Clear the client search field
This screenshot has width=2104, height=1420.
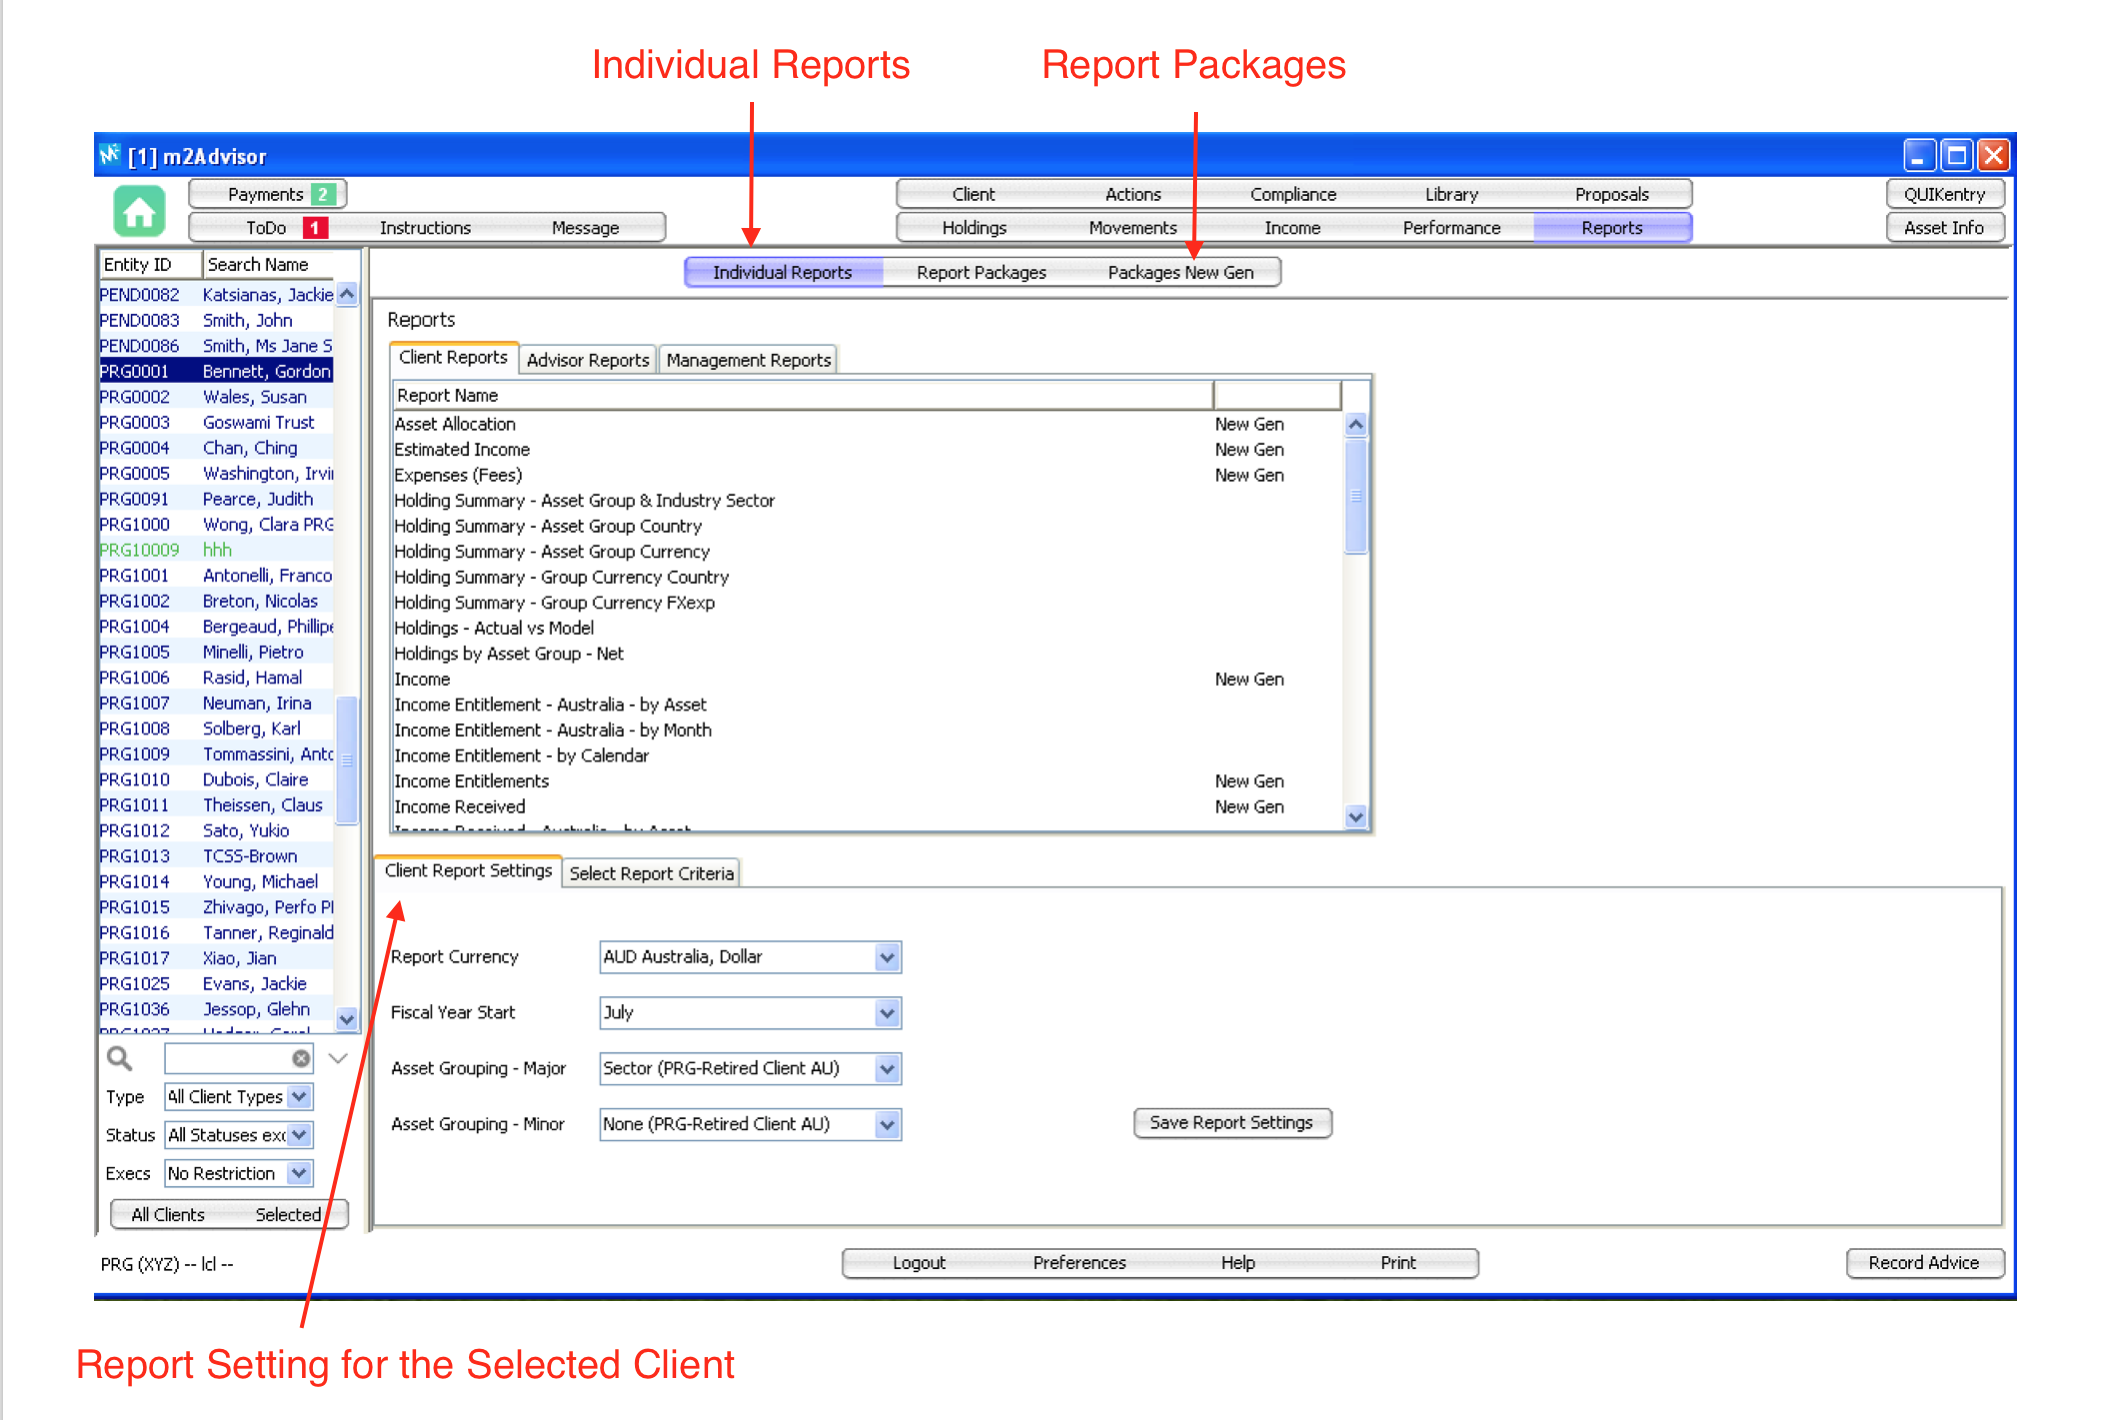click(x=300, y=1058)
